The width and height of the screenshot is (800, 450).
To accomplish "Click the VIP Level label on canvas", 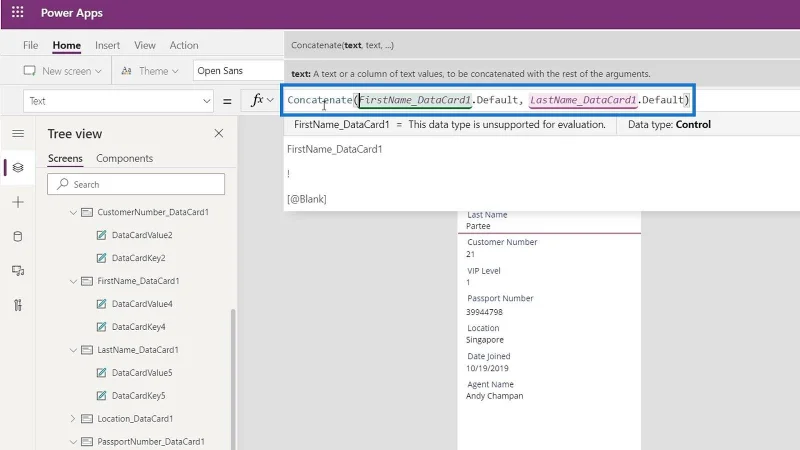I will point(484,270).
